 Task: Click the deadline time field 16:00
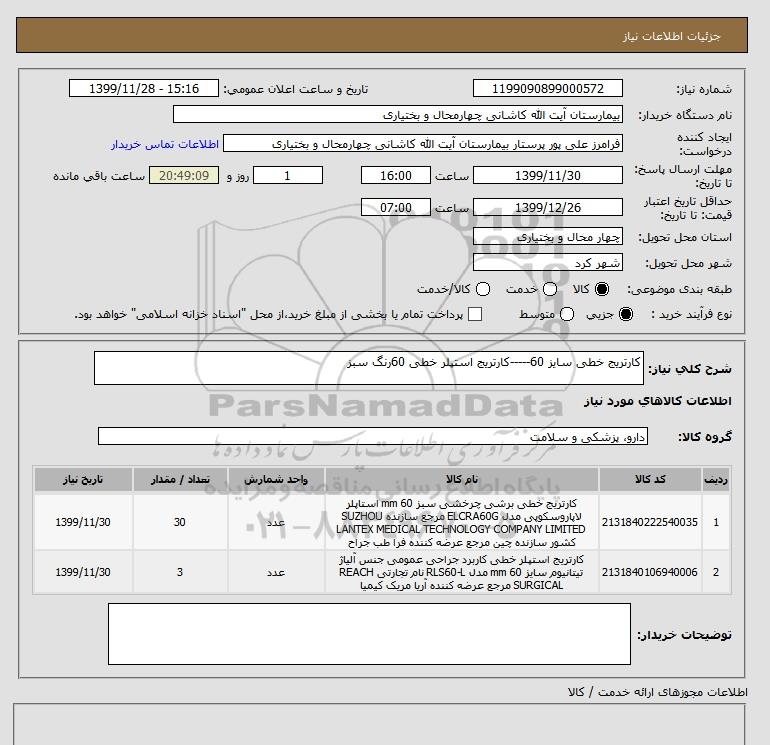point(396,175)
